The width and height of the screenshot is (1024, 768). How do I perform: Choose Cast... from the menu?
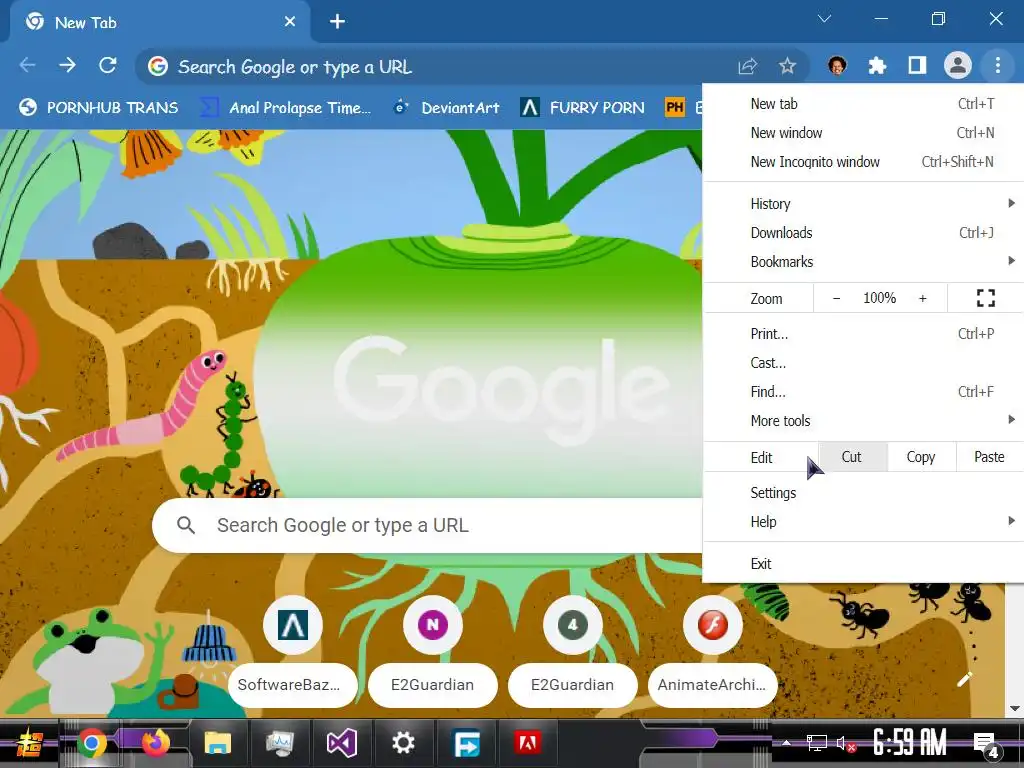click(863, 362)
